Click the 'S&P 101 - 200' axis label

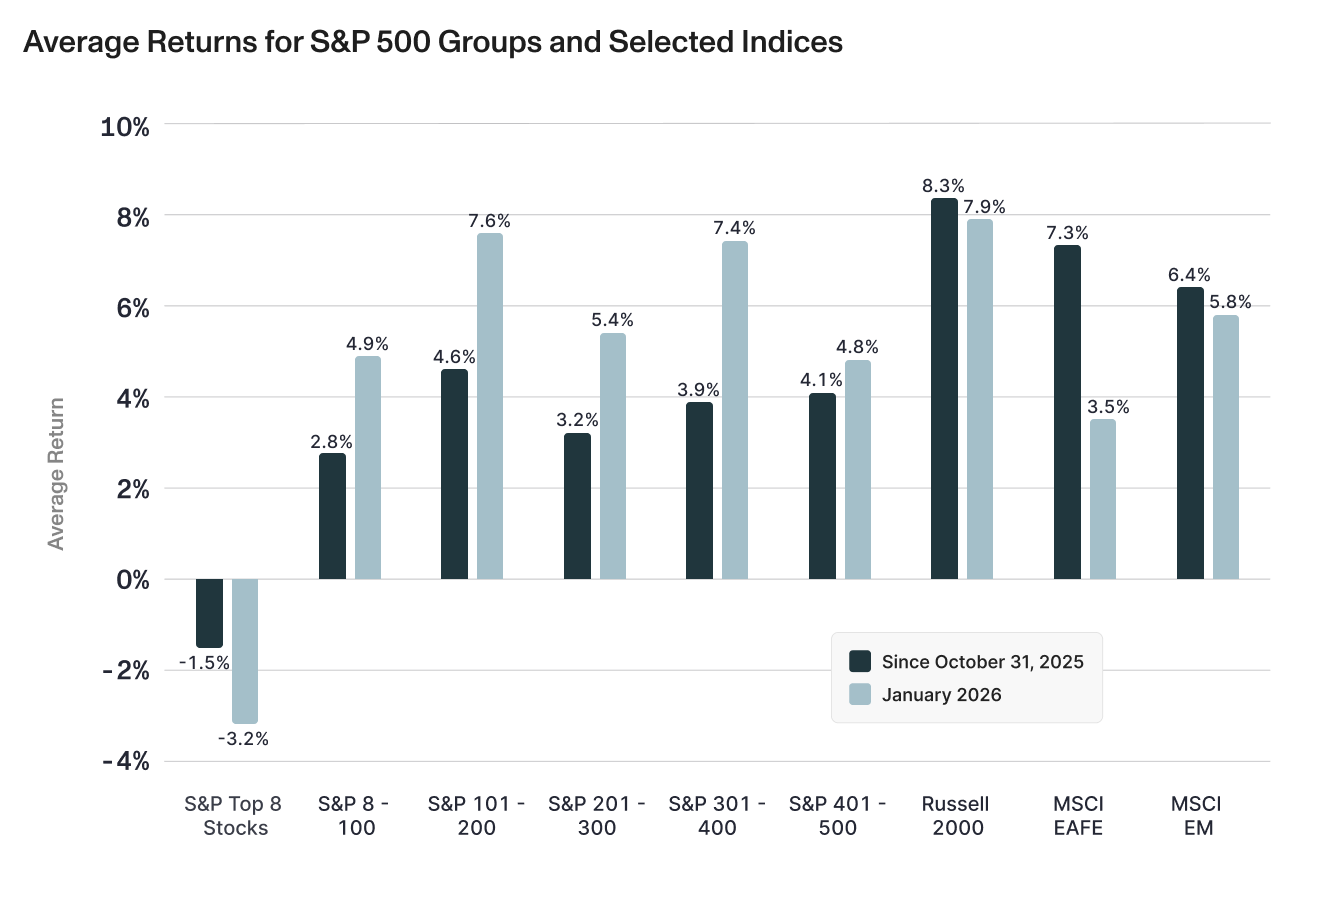coord(476,816)
